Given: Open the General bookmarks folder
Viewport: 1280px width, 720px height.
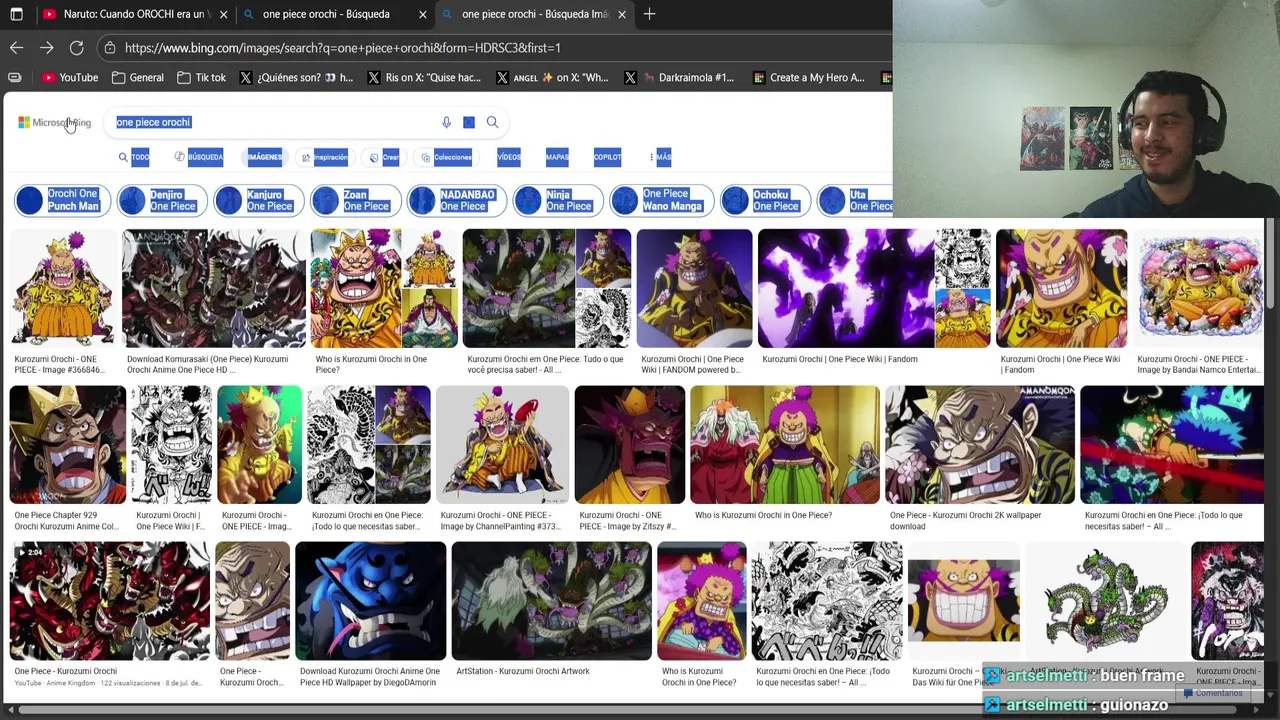Looking at the screenshot, I should (138, 77).
